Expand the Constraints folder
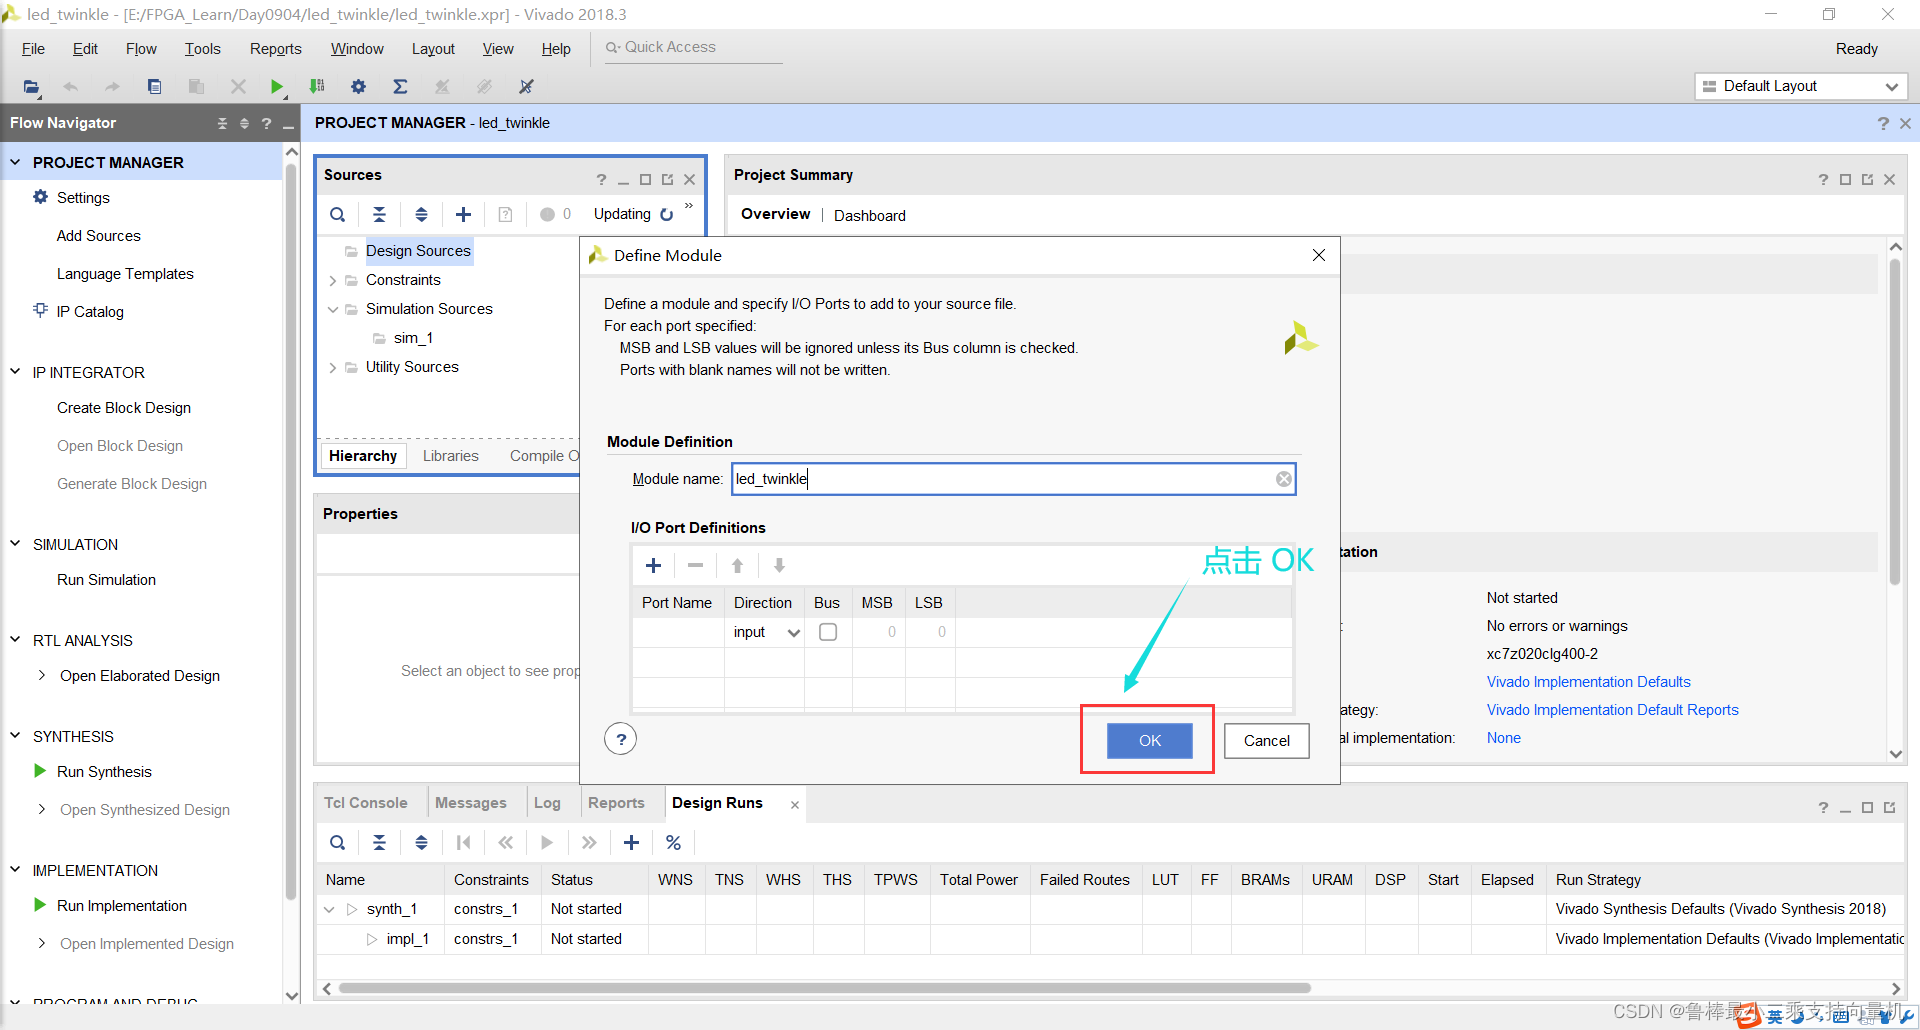The height and width of the screenshot is (1030, 1920). 333,281
